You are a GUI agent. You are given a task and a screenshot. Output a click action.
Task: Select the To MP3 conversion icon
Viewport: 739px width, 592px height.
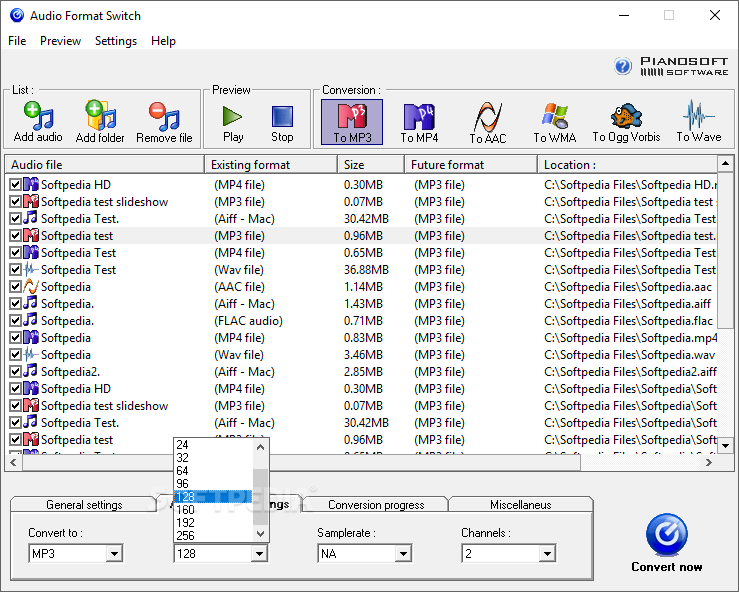pos(352,122)
